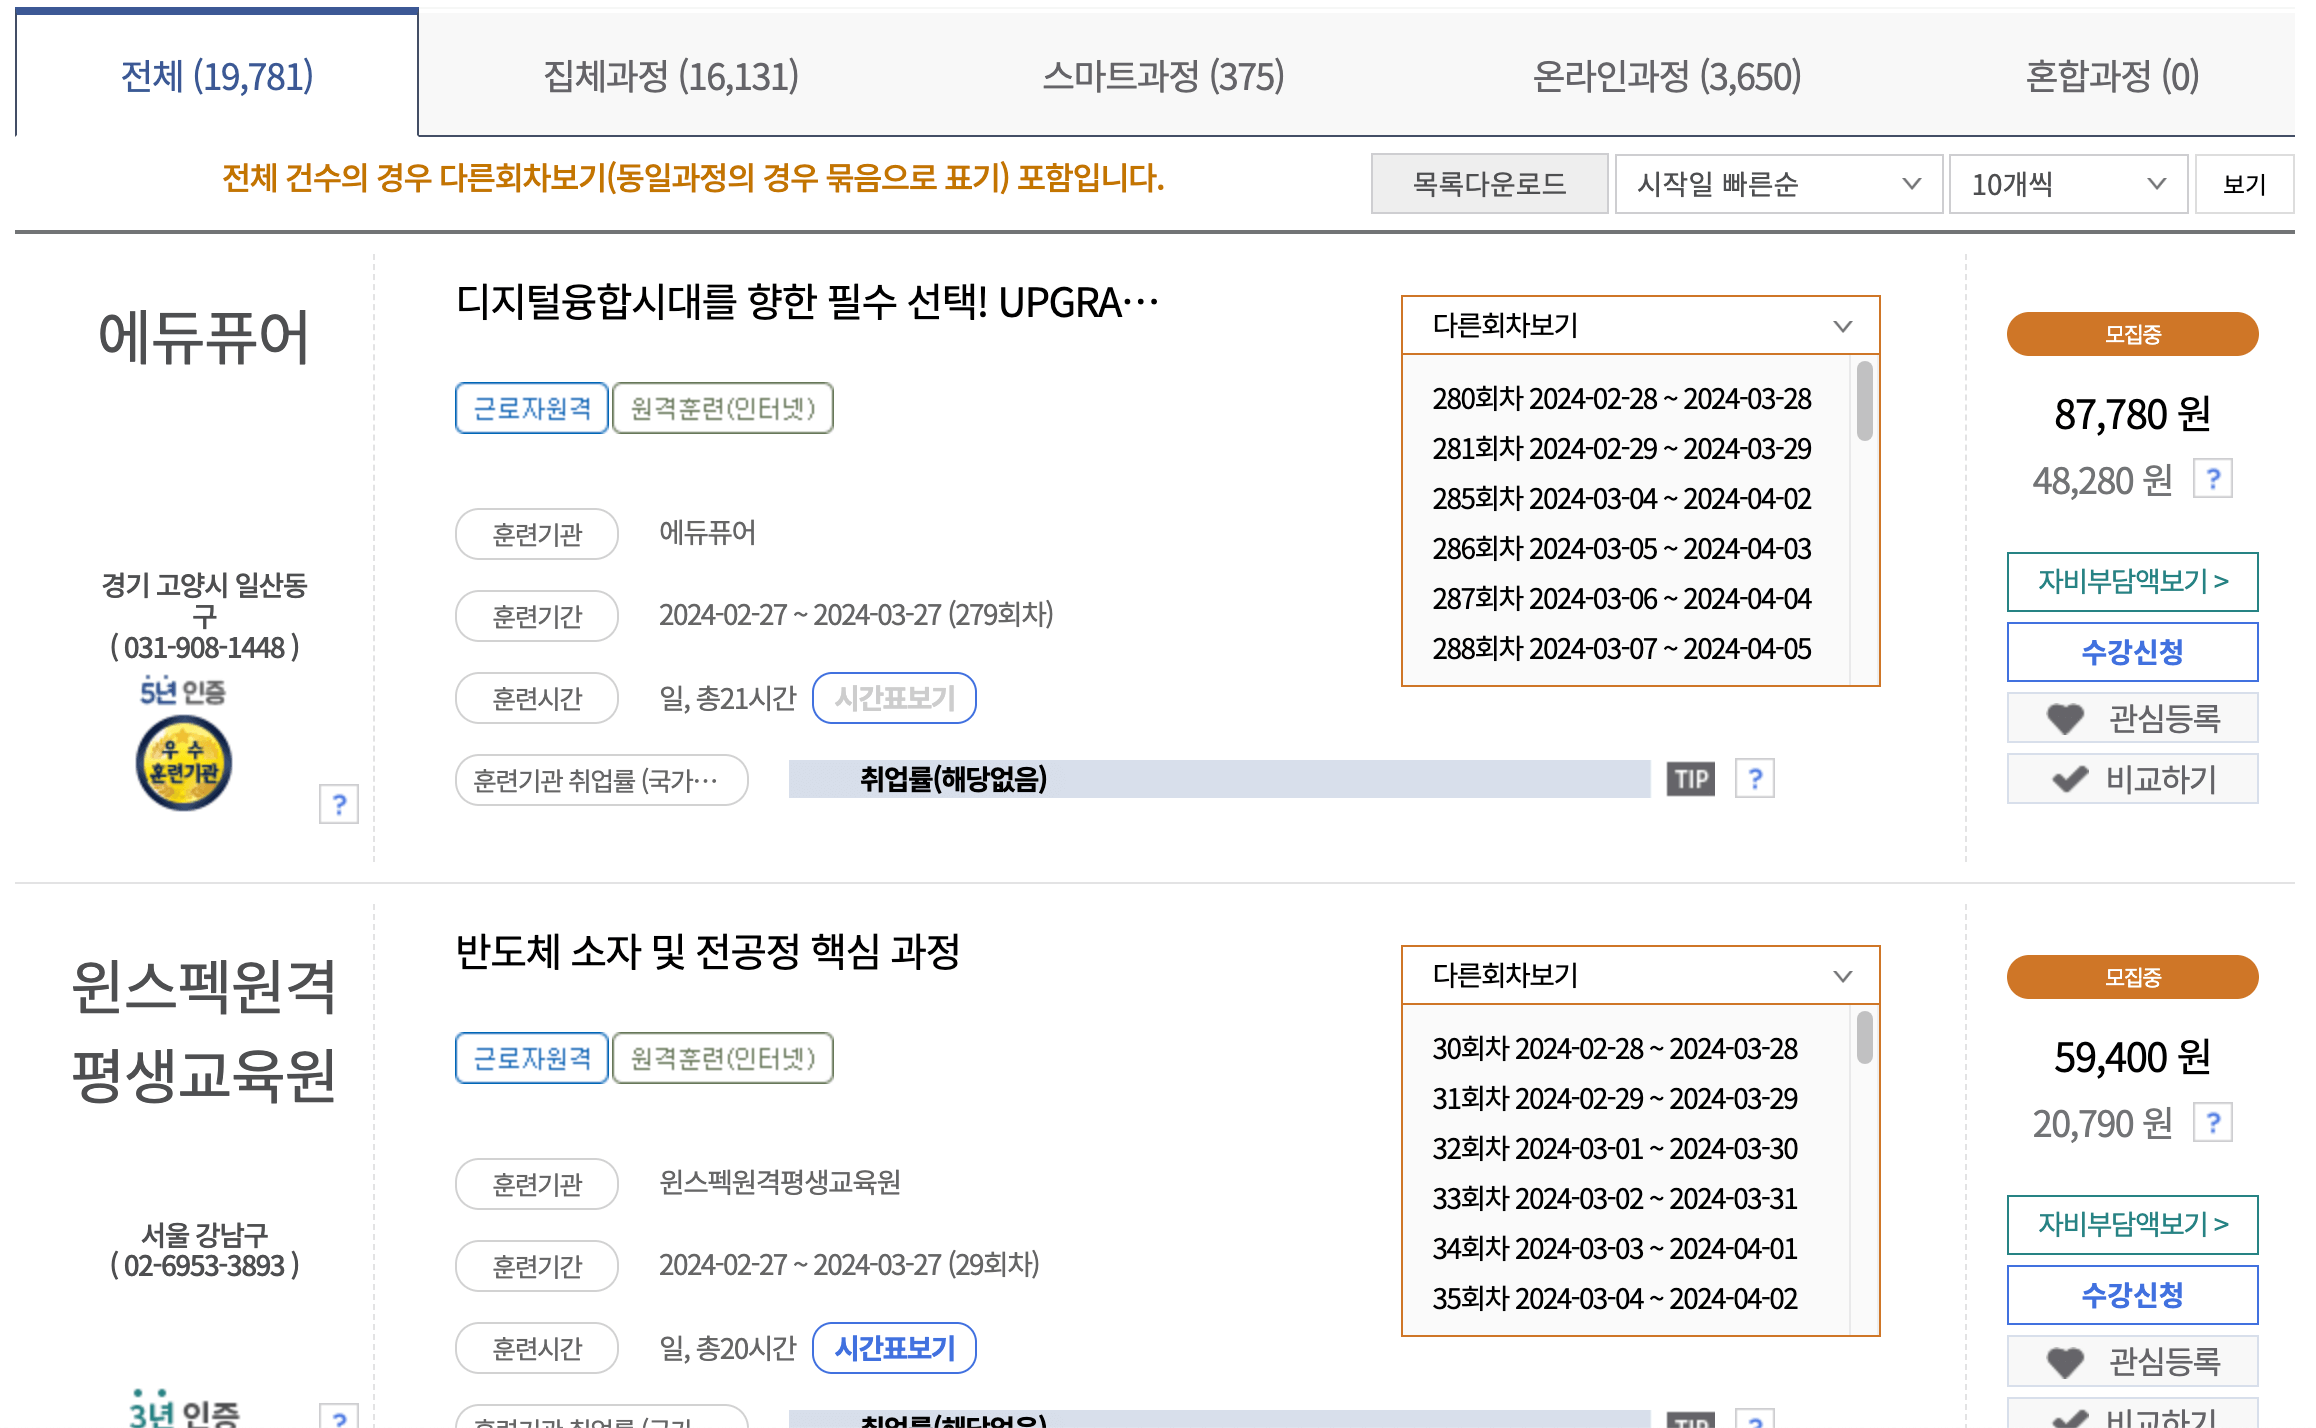Click 시간표보기 for the 반도체 course
This screenshot has width=2316, height=1428.
coord(894,1348)
